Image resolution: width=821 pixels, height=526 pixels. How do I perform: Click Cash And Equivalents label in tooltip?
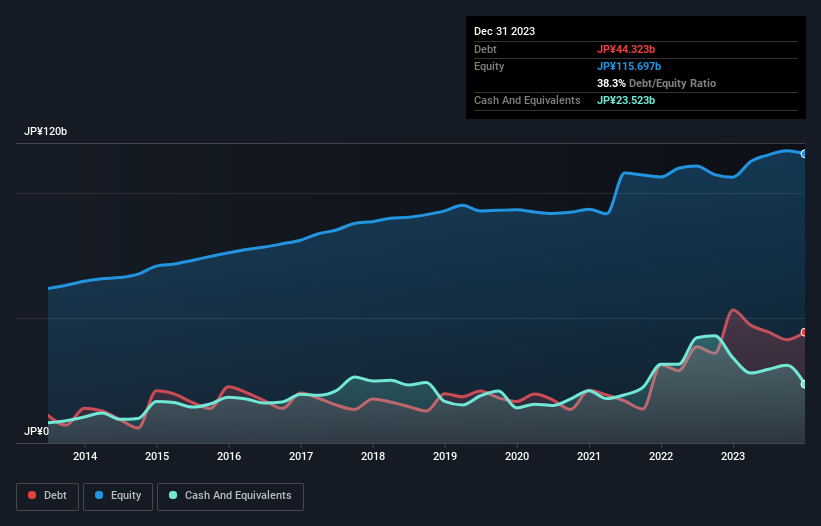click(527, 100)
